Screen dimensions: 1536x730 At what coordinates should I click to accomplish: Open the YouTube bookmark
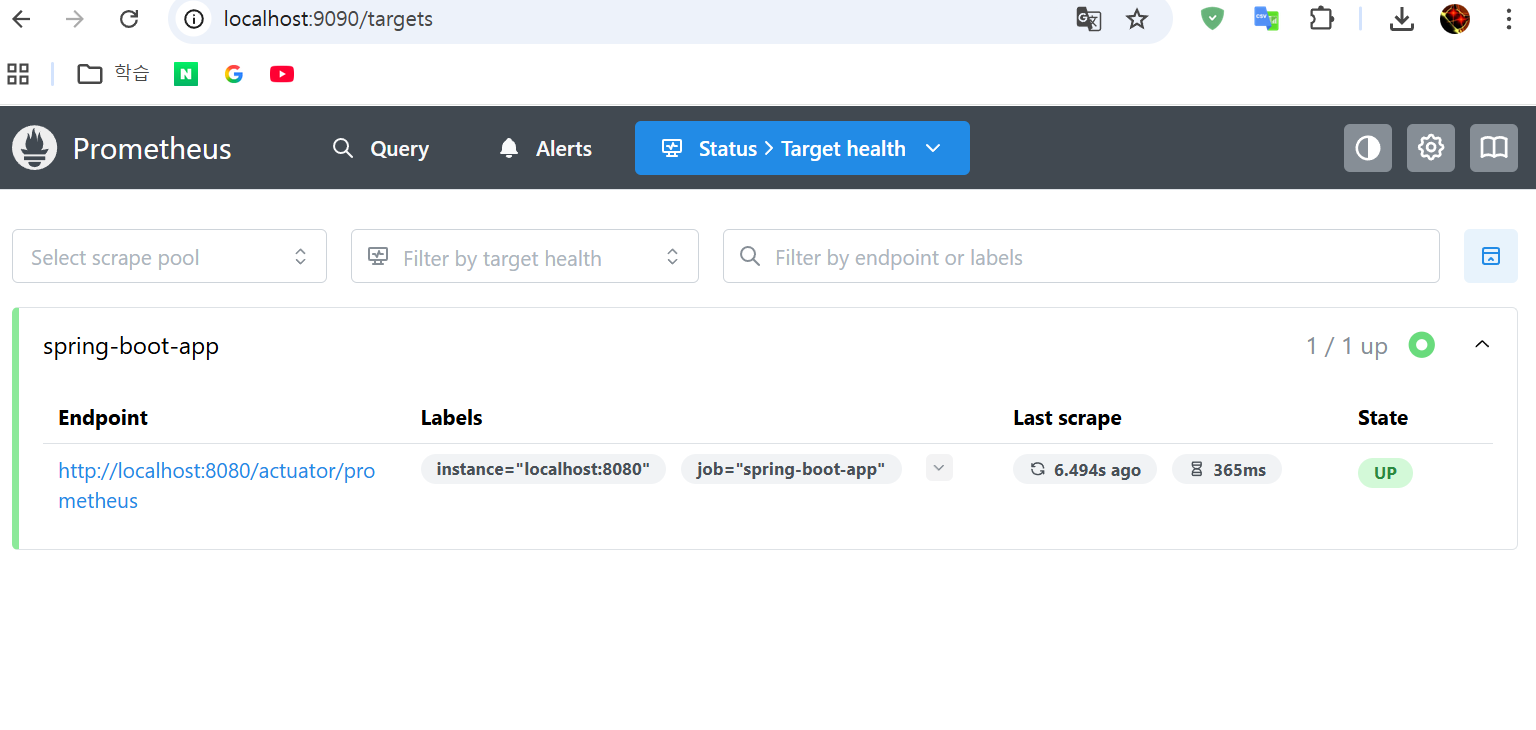tap(282, 73)
